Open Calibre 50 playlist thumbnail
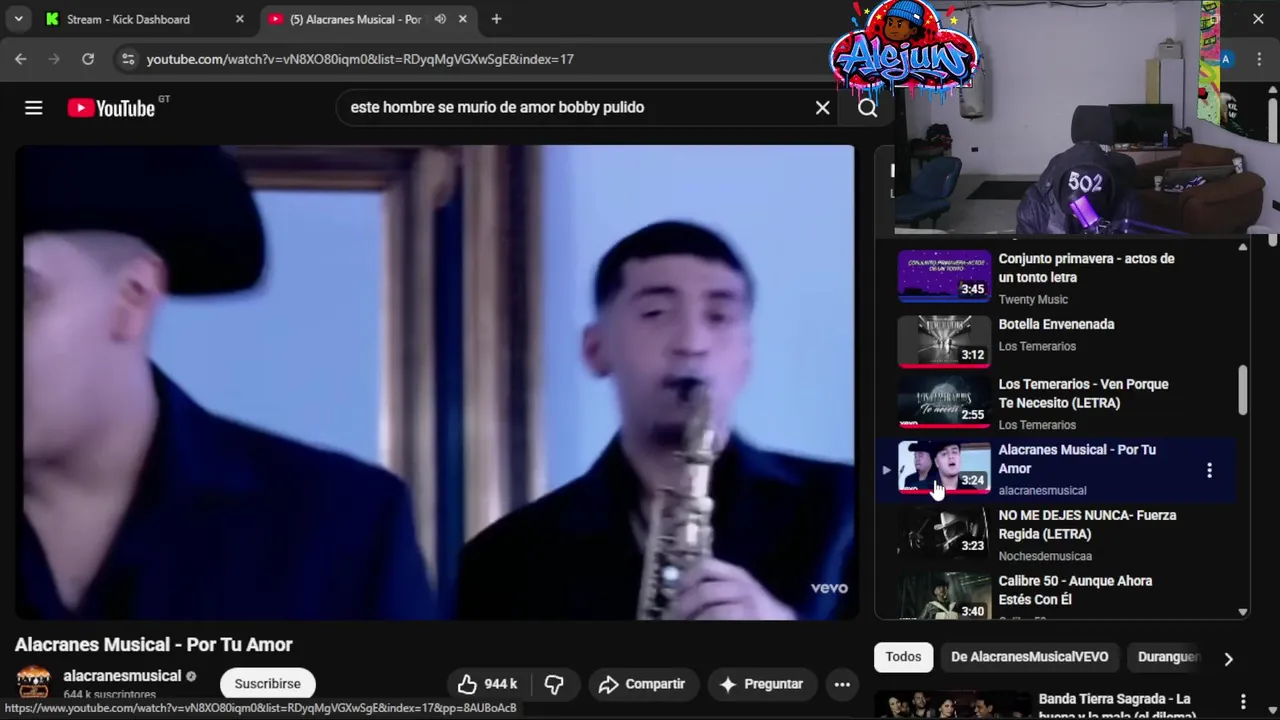The width and height of the screenshot is (1280, 720). pyautogui.click(x=944, y=596)
